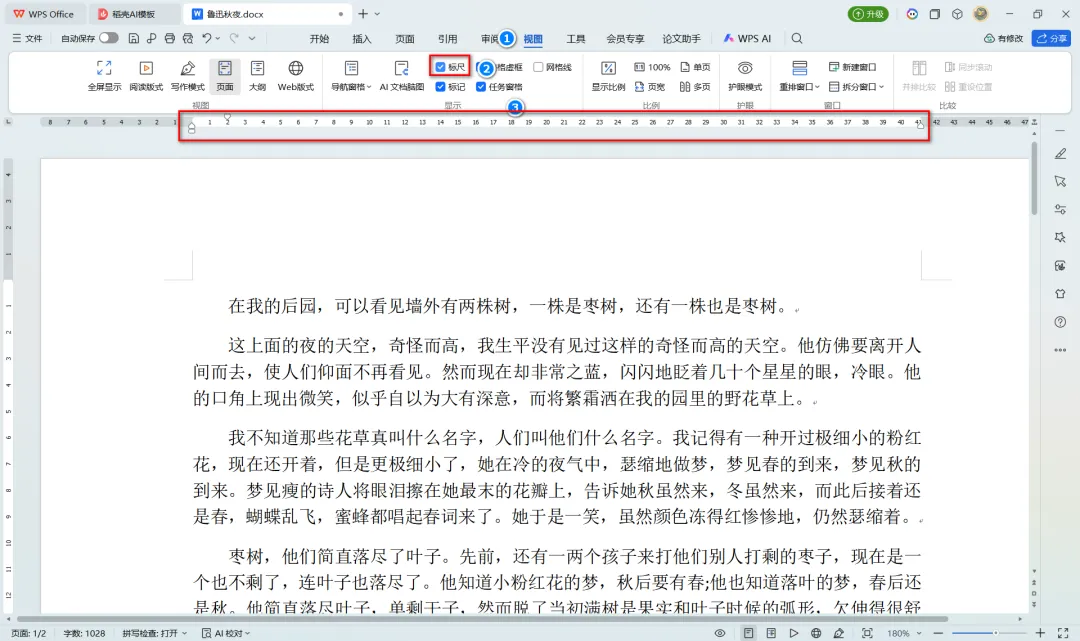The image size is (1080, 641).
Task: Click the undo arrow icon
Action: click(207, 39)
